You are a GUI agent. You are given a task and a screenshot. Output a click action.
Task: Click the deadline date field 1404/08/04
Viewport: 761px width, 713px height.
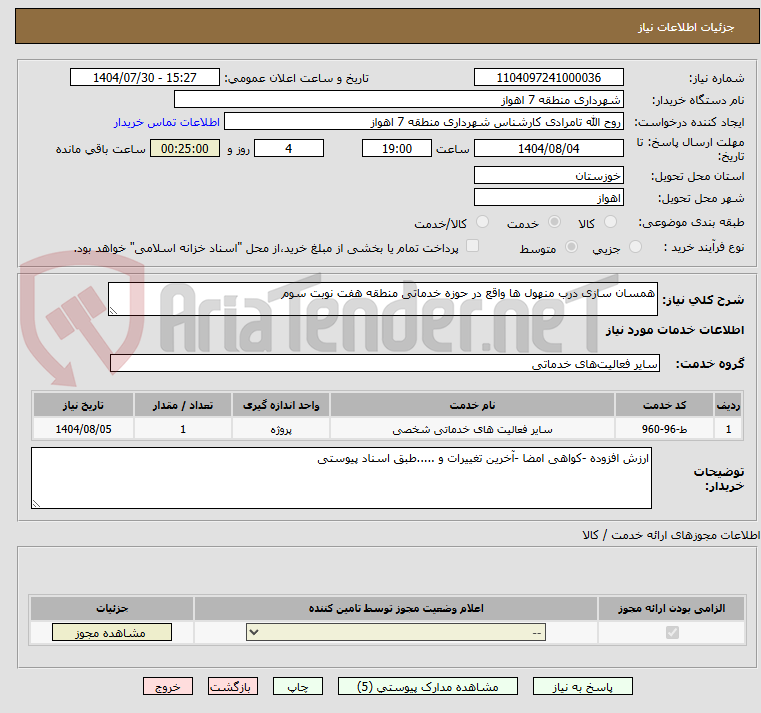click(x=548, y=149)
